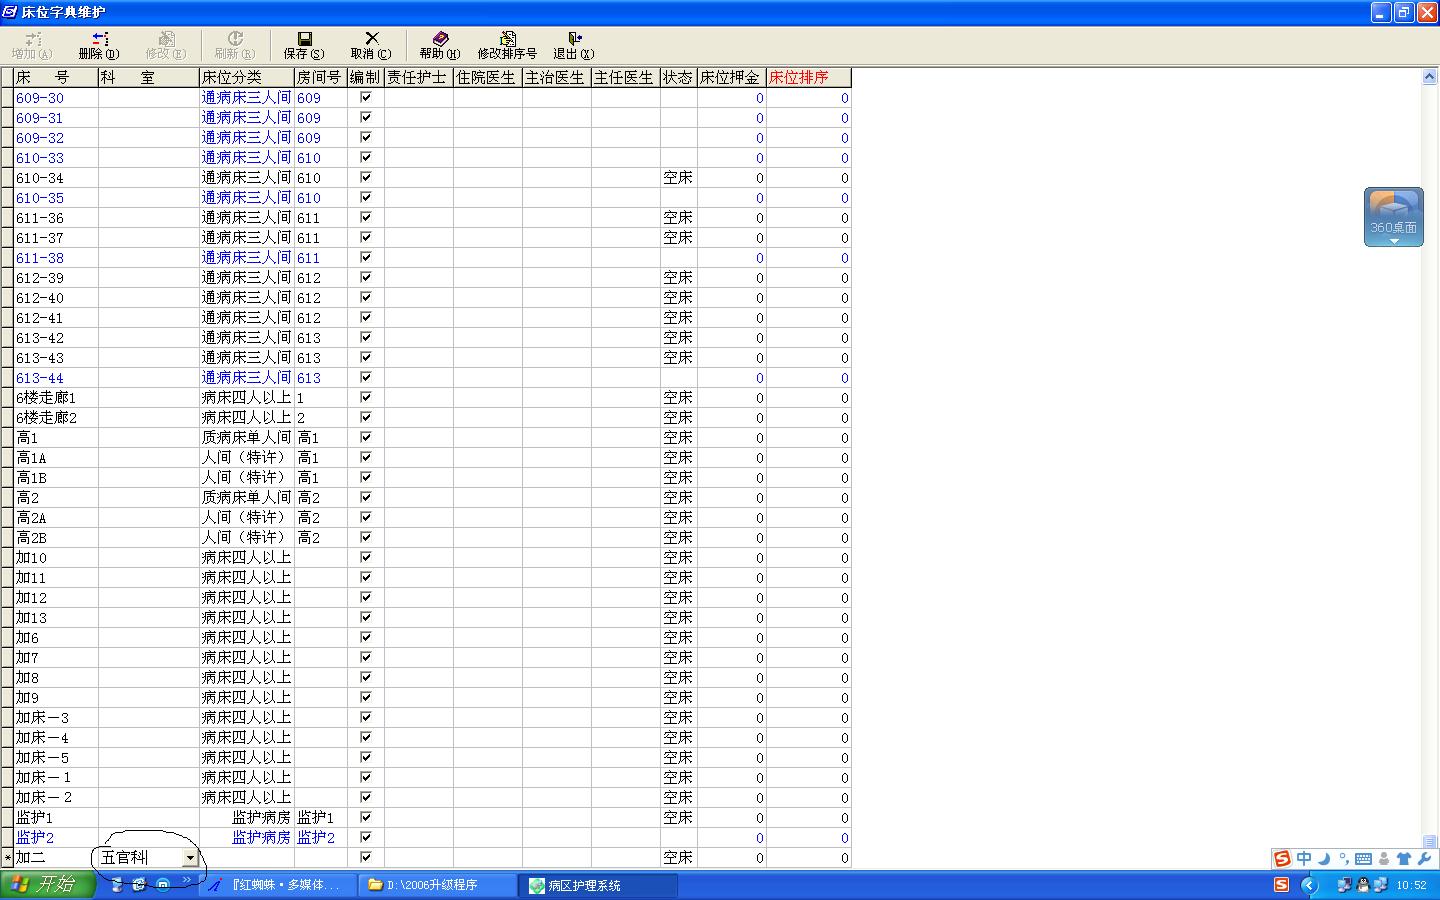
Task: Toggle the 编制 checkbox for bed 高1A
Action: pos(365,457)
